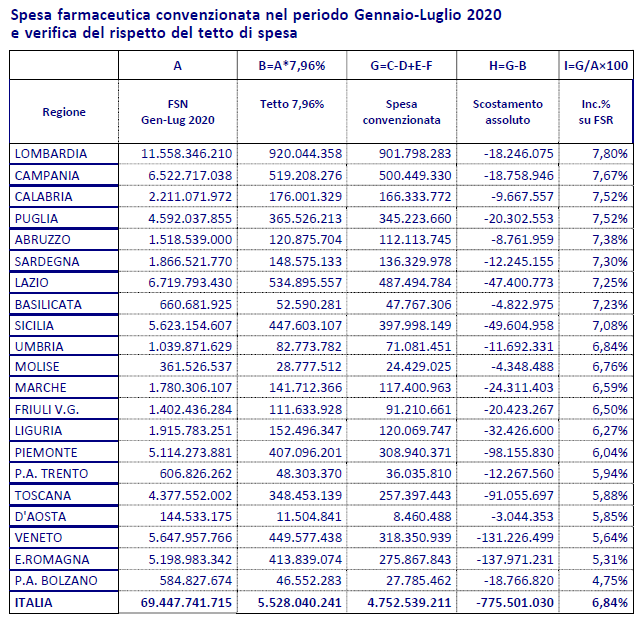Image resolution: width=642 pixels, height=621 pixels.
Task: Click the Regione column header
Action: 64,112
